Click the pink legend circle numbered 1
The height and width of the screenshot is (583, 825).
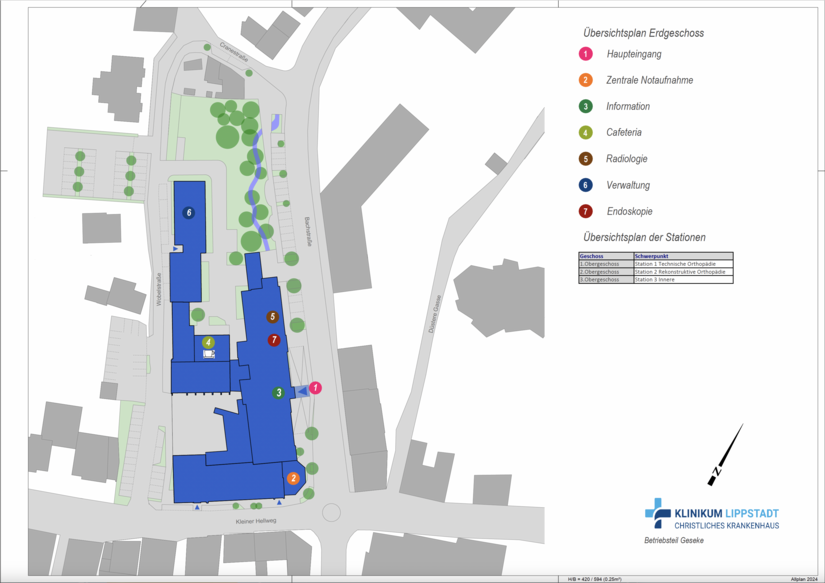coord(585,54)
